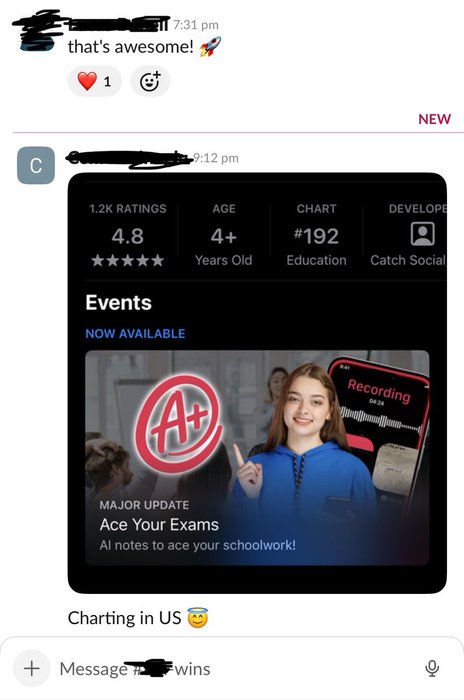Tap the 7:31 pm message timestamp
Viewport: 464px width, 700px height.
pyautogui.click(x=196, y=25)
